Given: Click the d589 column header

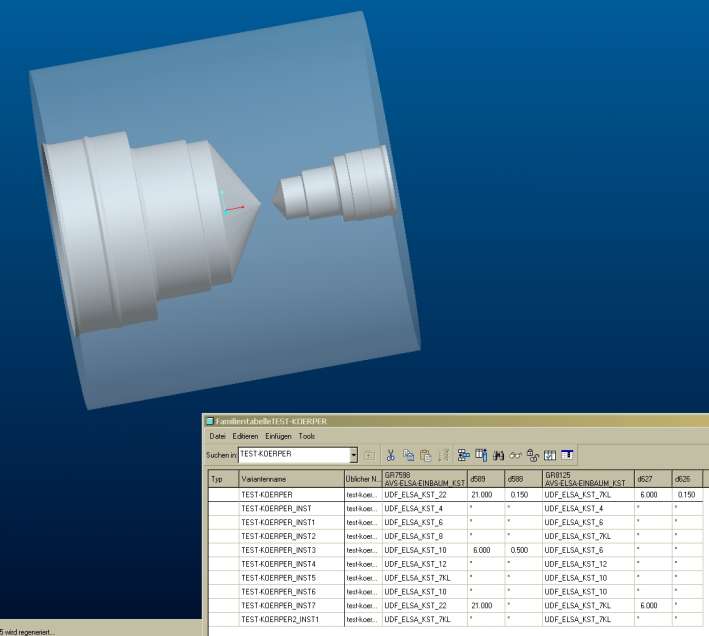Looking at the screenshot, I should coord(486,479).
